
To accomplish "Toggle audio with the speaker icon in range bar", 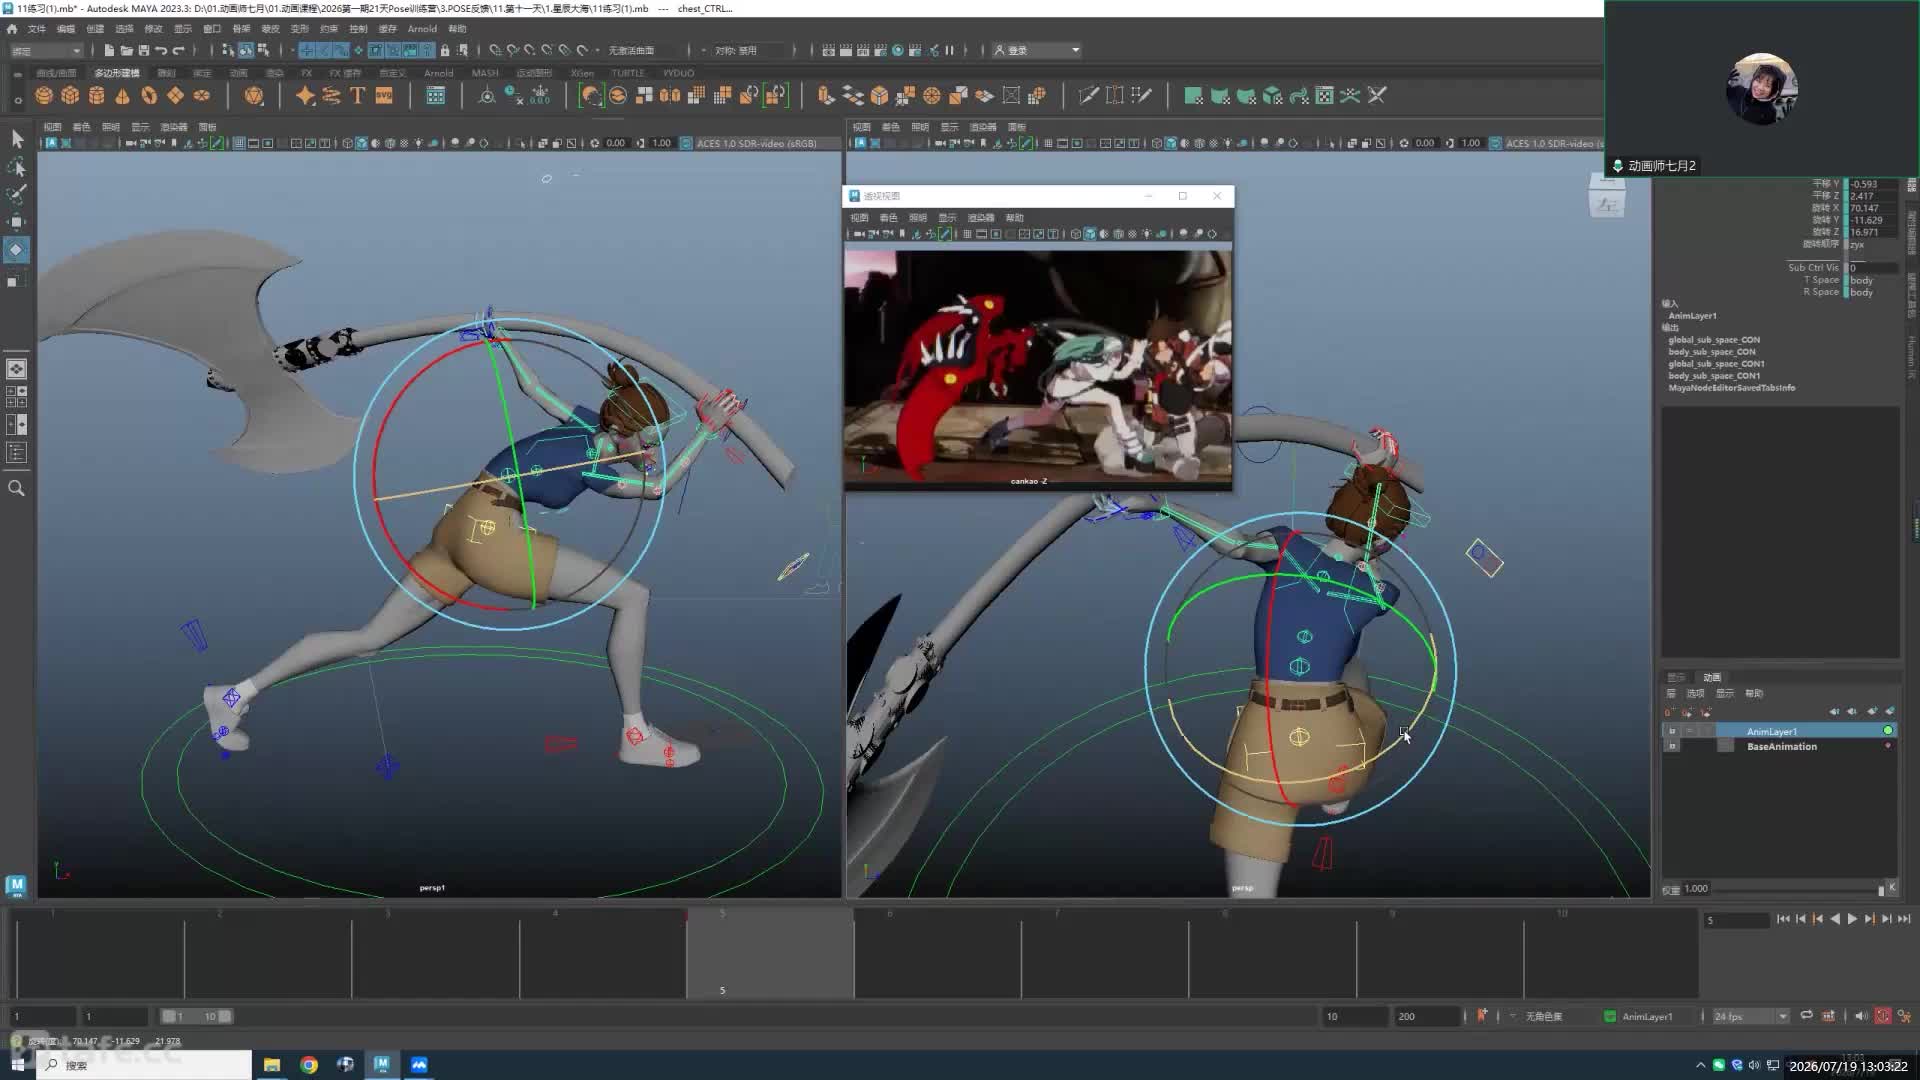I will pos(1860,1016).
